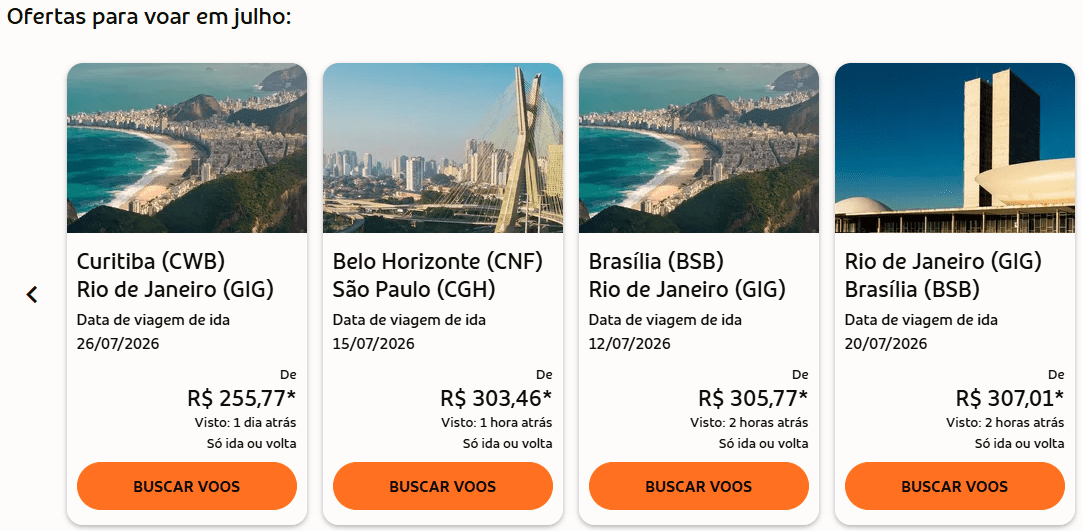Select the R$ 307,01 fare
1082x531 pixels.
coord(1009,398)
